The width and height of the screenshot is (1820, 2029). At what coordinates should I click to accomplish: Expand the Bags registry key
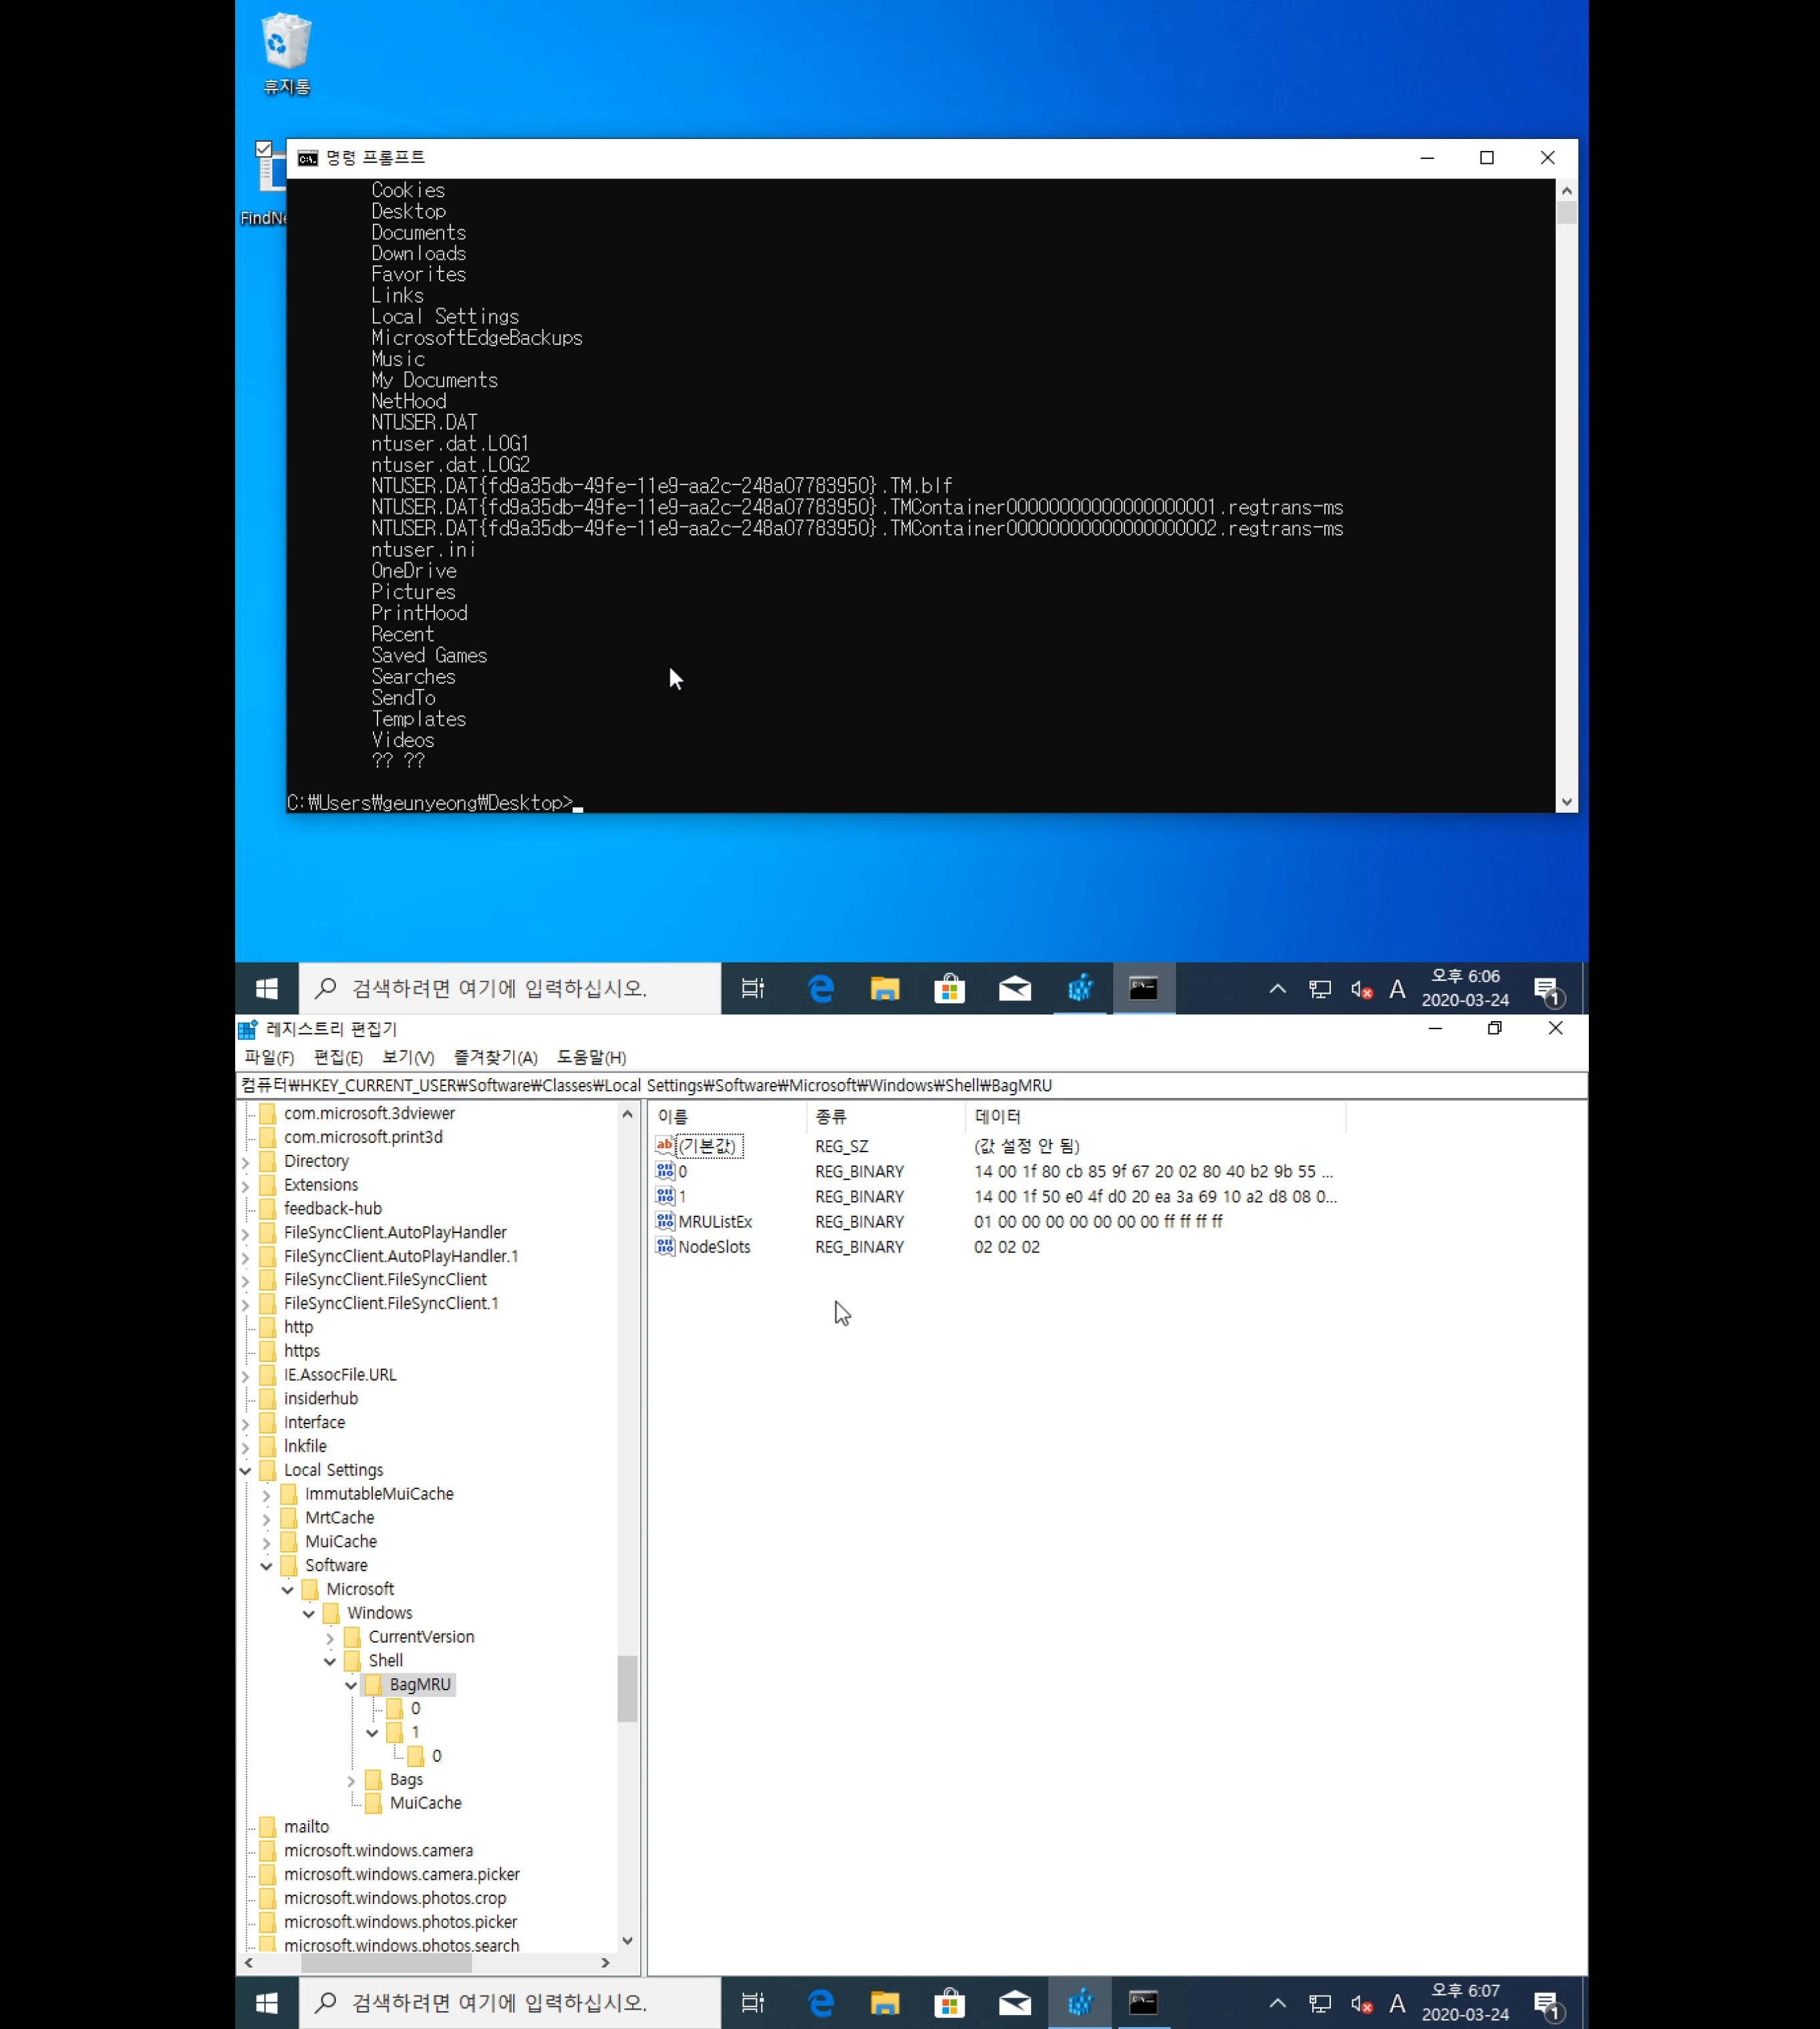[351, 1780]
